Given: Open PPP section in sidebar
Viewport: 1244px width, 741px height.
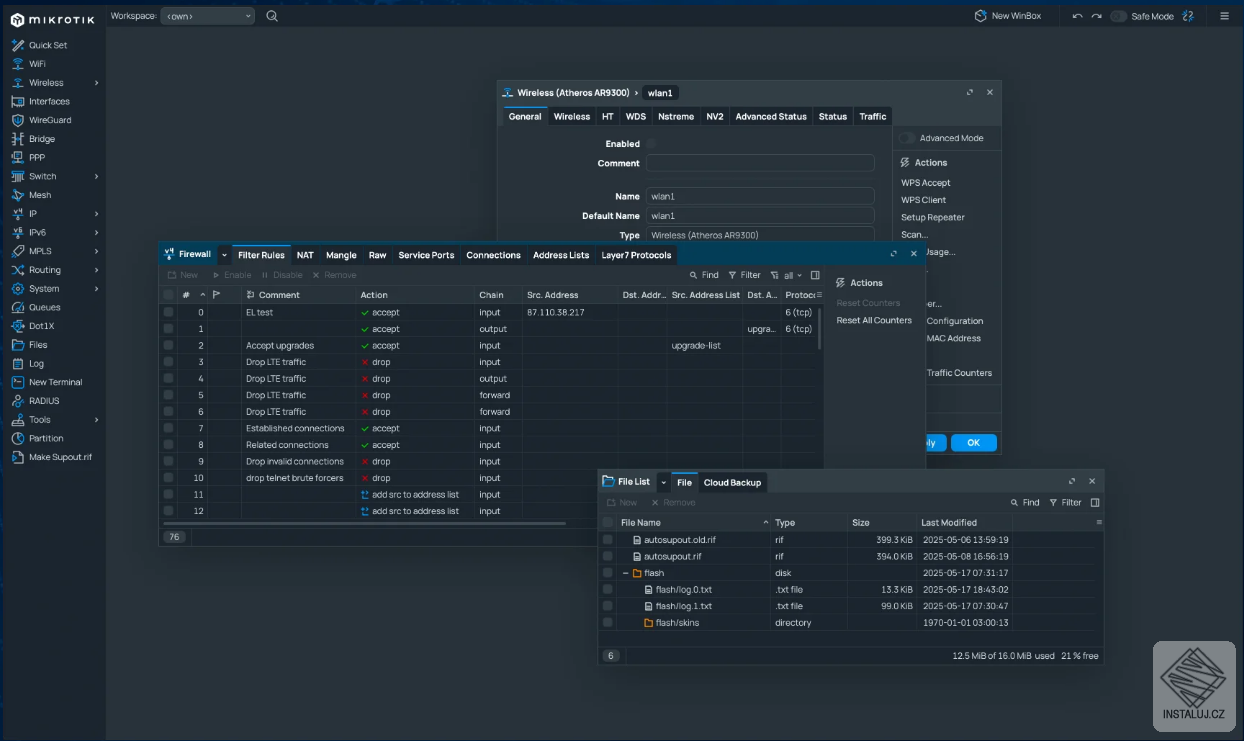Looking at the screenshot, I should (37, 157).
